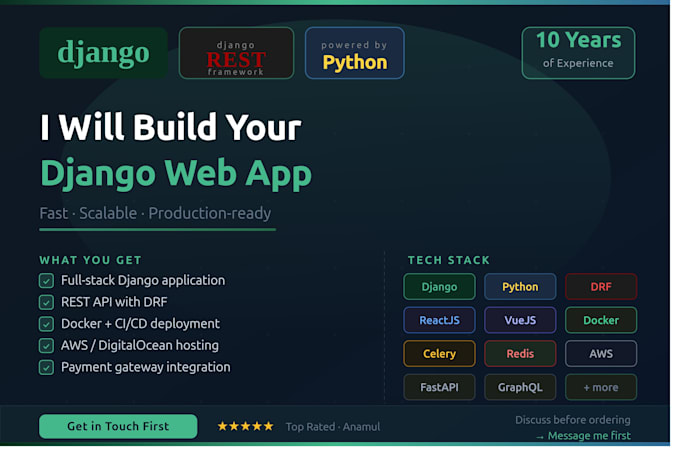This screenshot has width=680, height=456.
Task: Click the 'Full-stack Django application' text
Action: [x=143, y=281]
